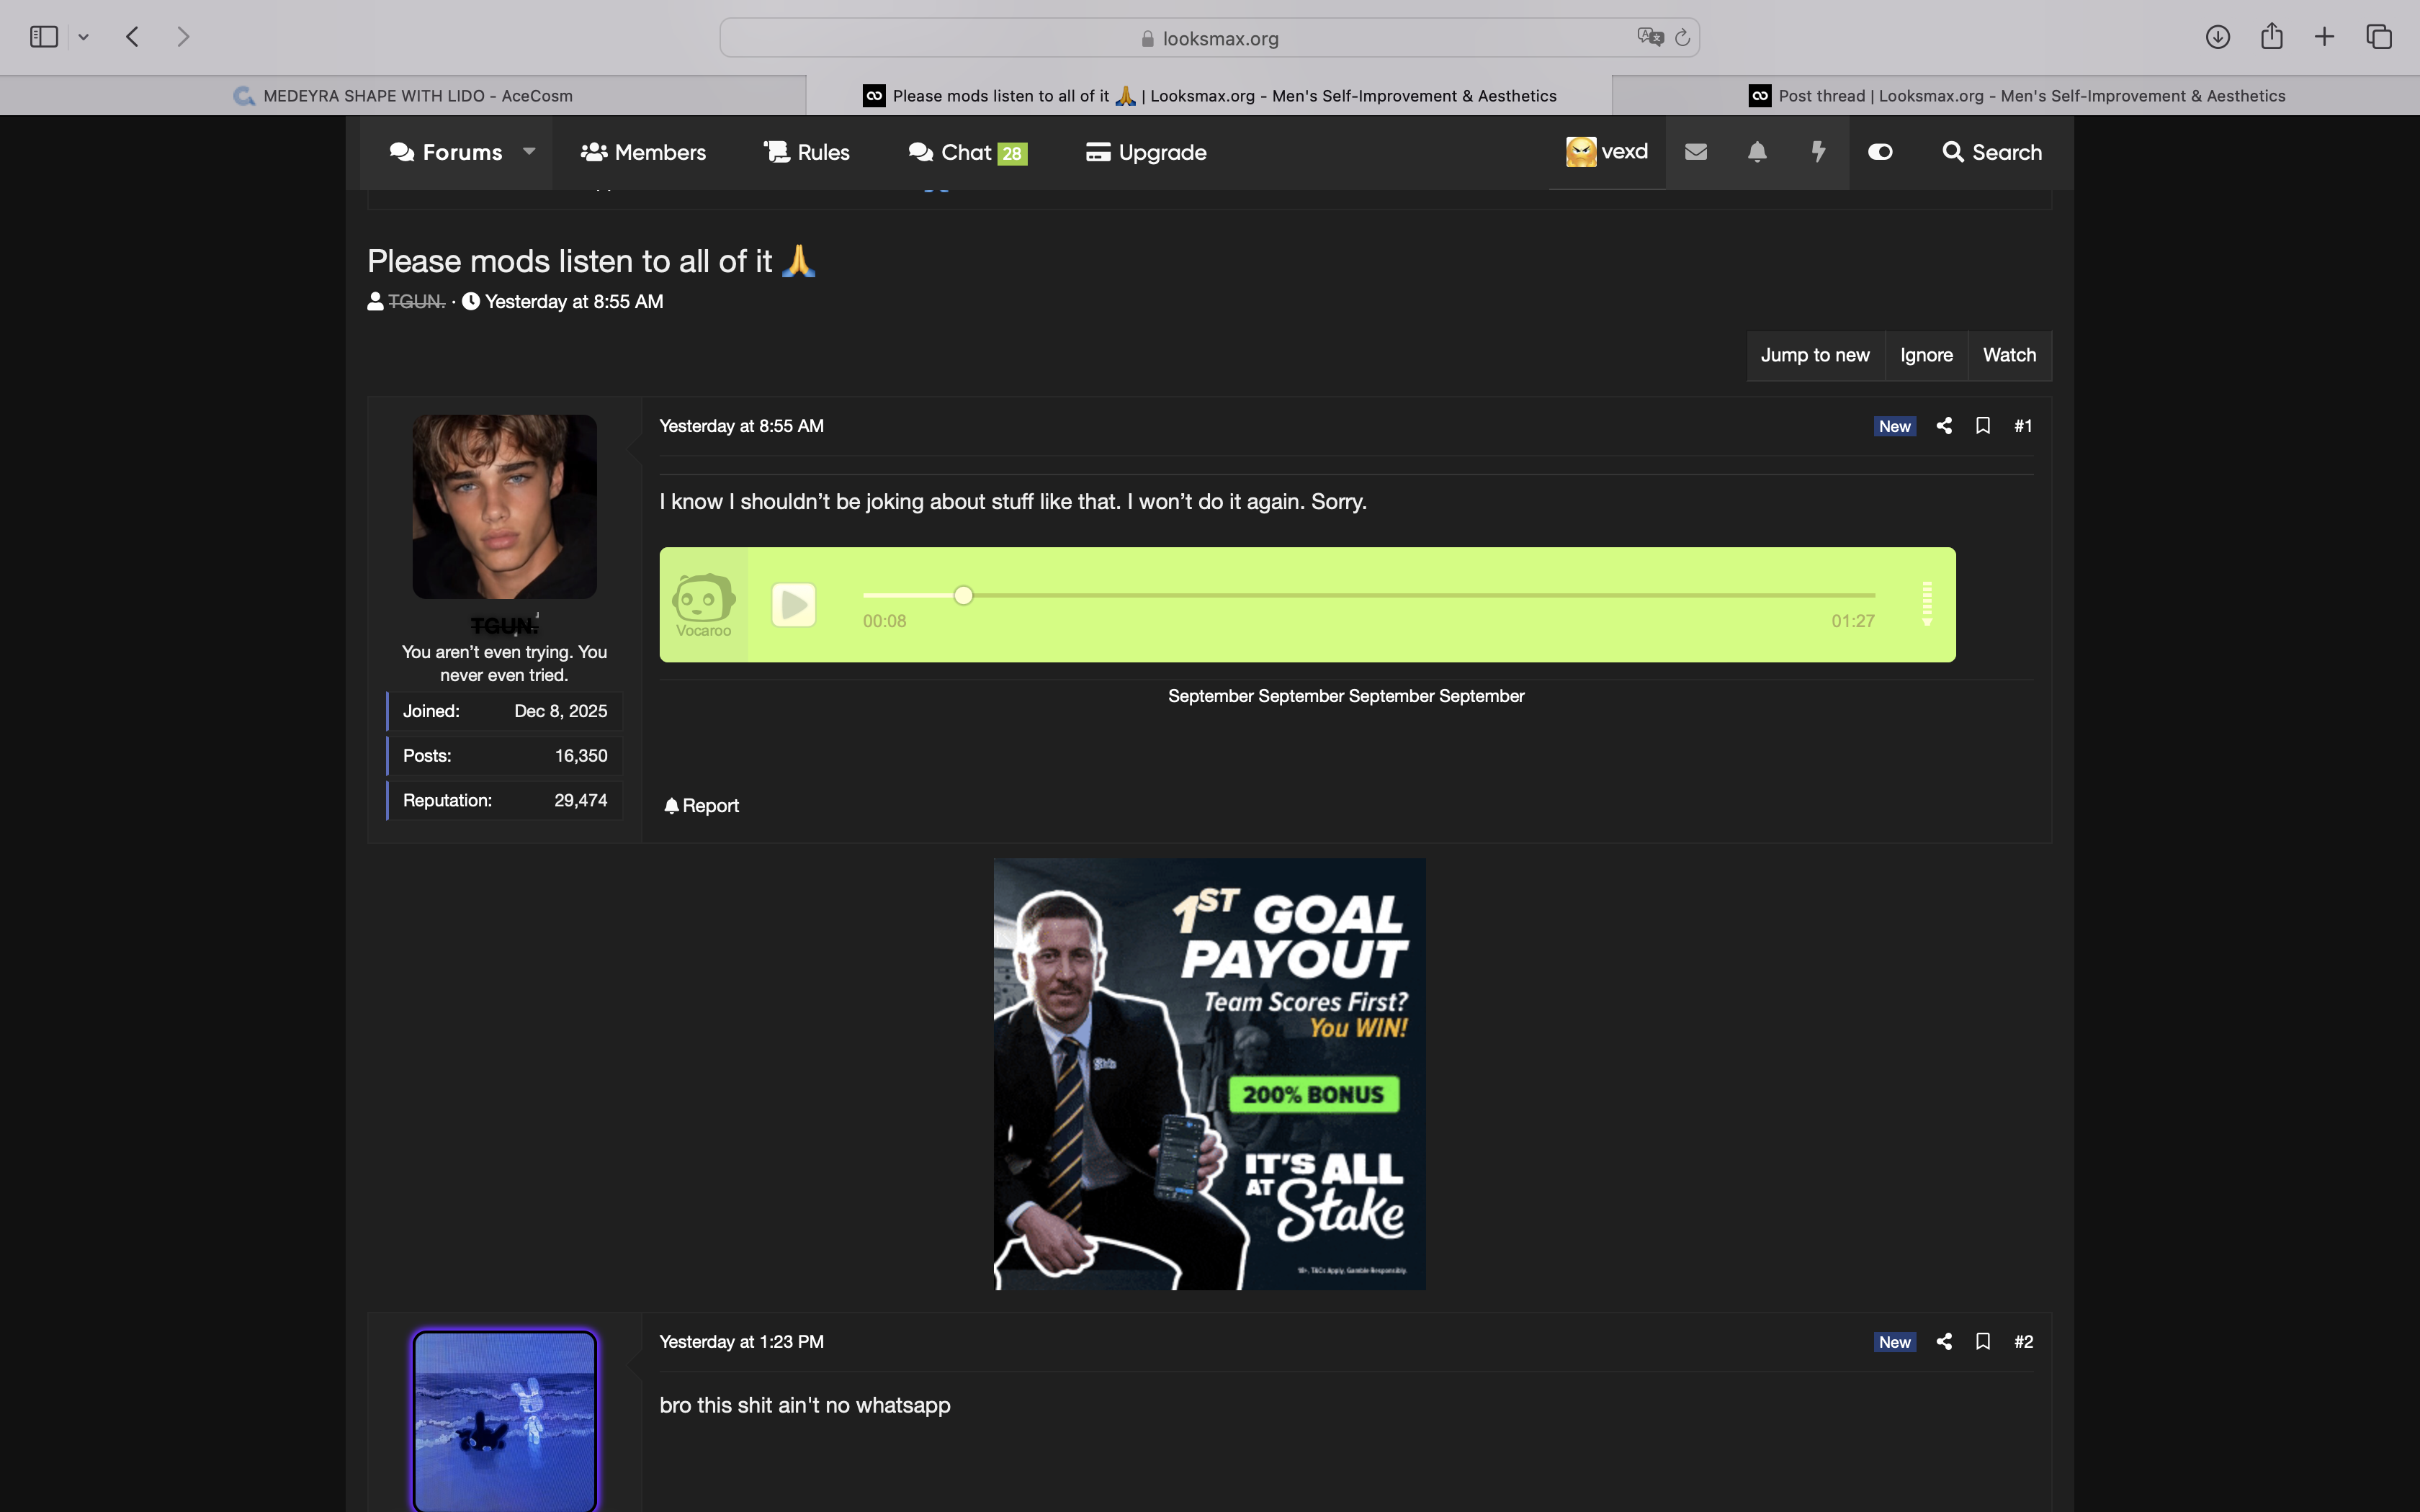Open the Forums nav item

[446, 152]
